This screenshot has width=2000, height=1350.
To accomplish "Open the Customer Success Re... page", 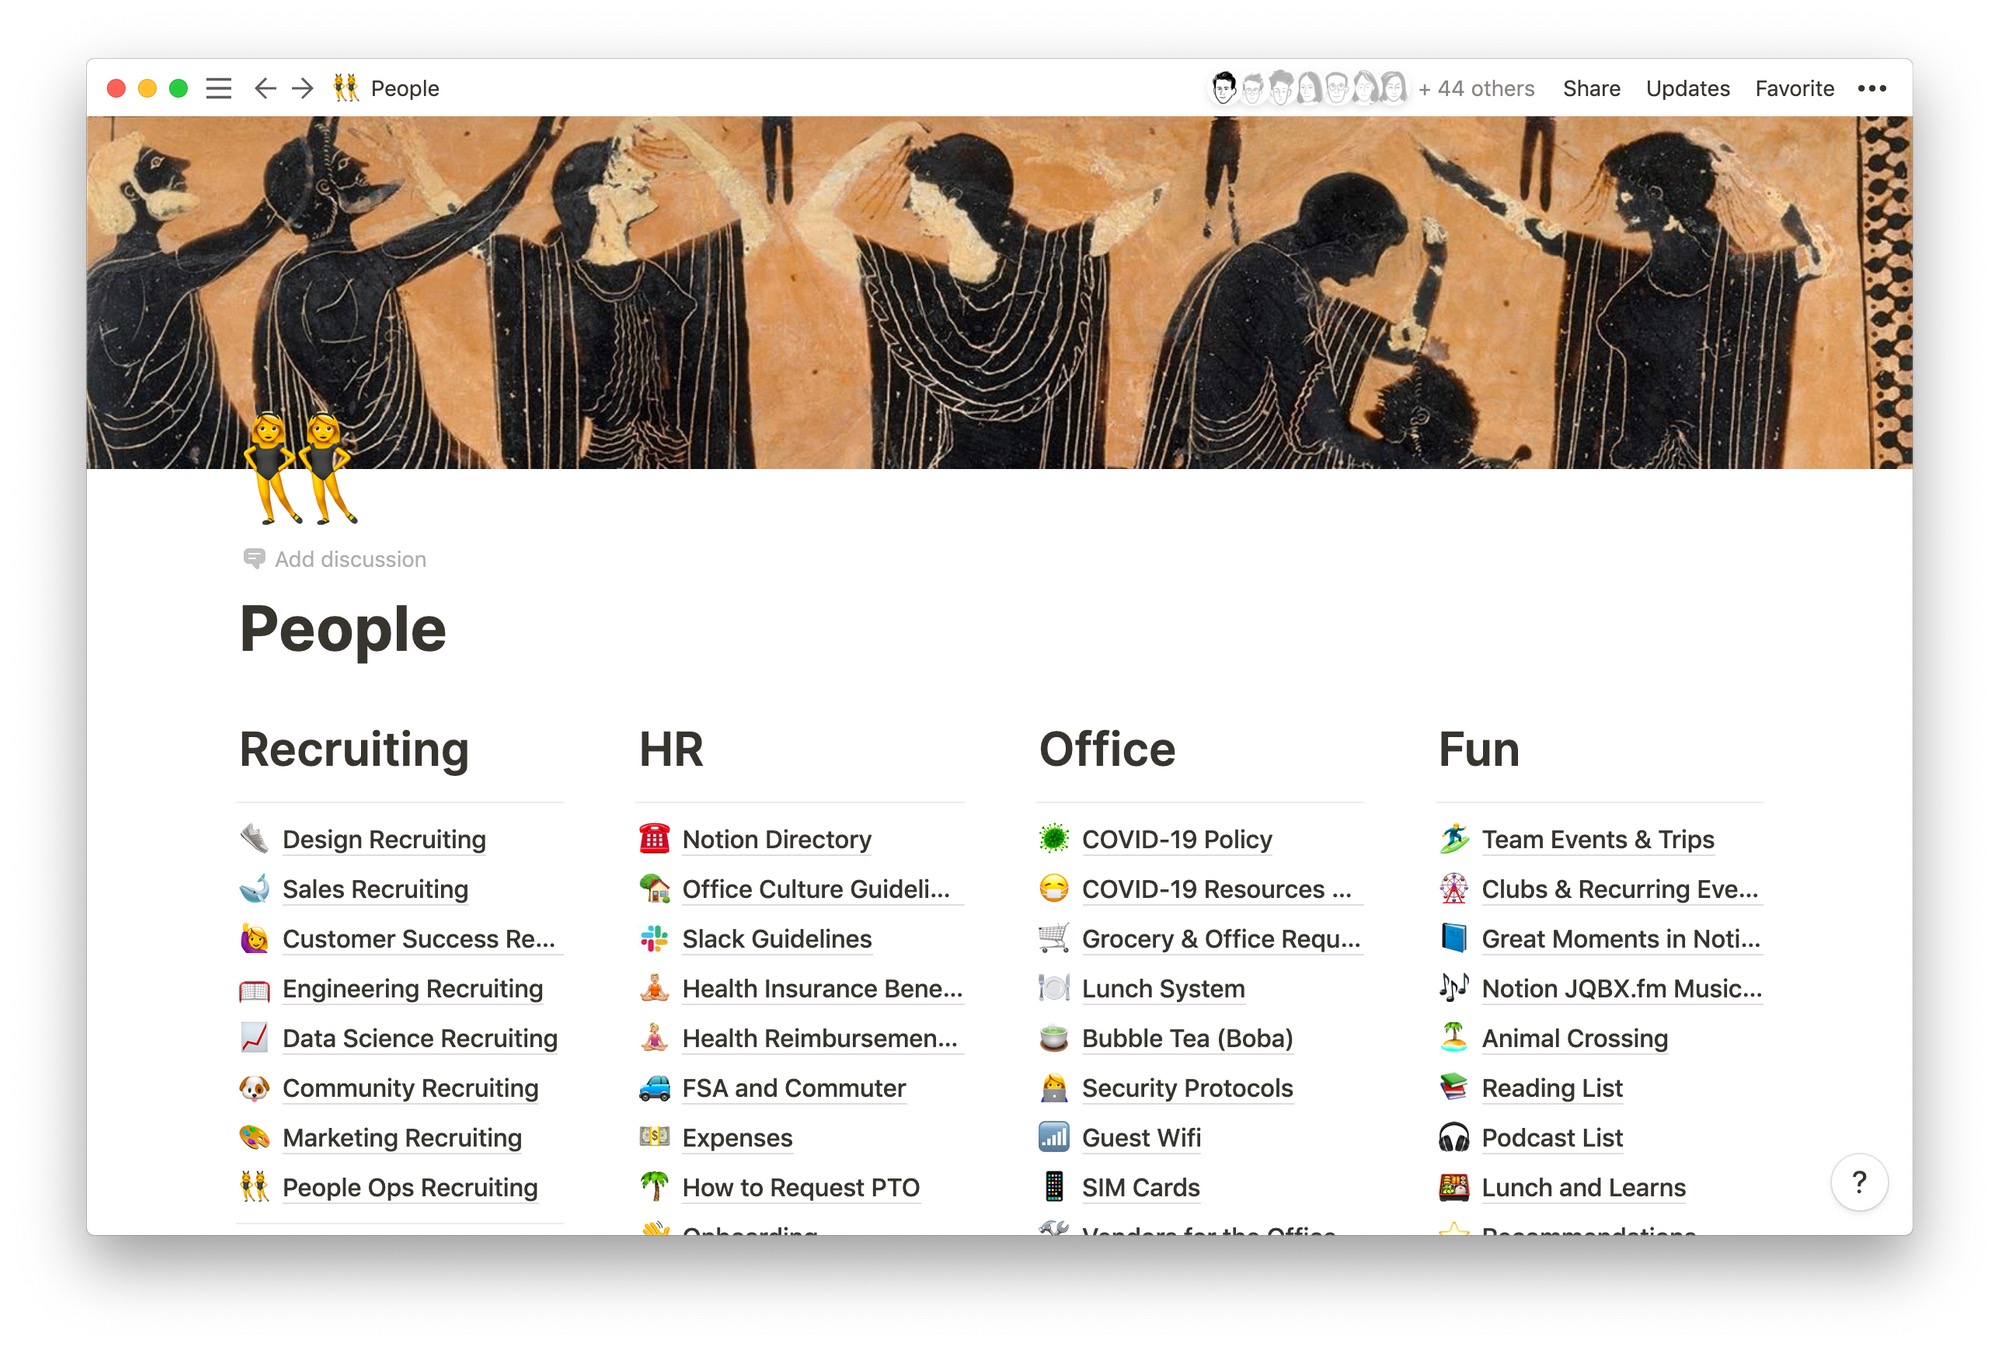I will point(419,938).
